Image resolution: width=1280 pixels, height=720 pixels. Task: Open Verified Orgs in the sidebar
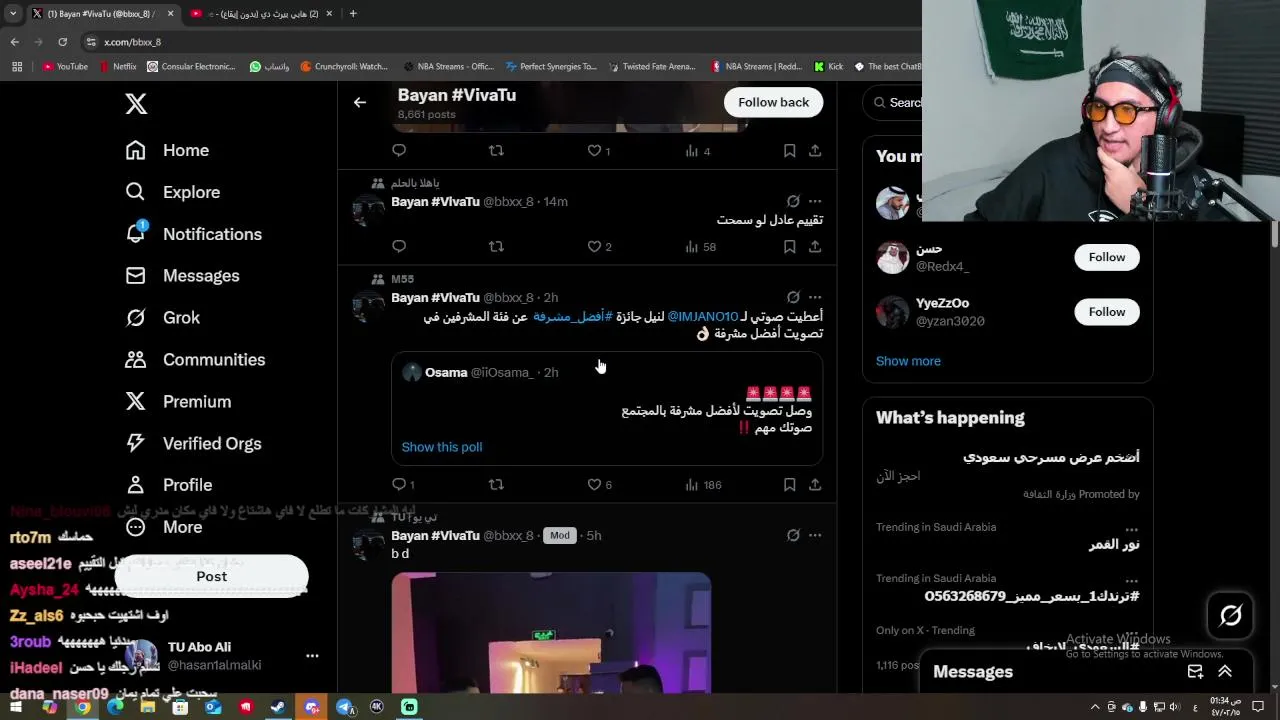click(193, 443)
